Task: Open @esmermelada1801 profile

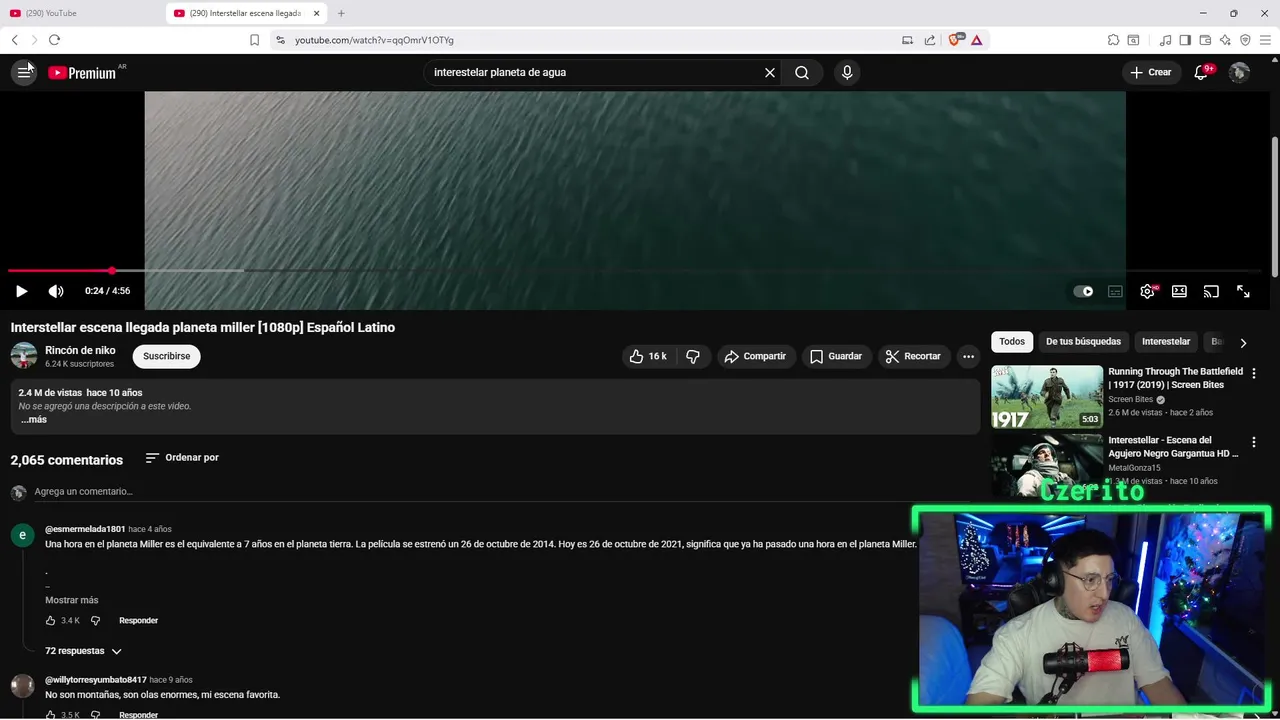Action: (85, 529)
